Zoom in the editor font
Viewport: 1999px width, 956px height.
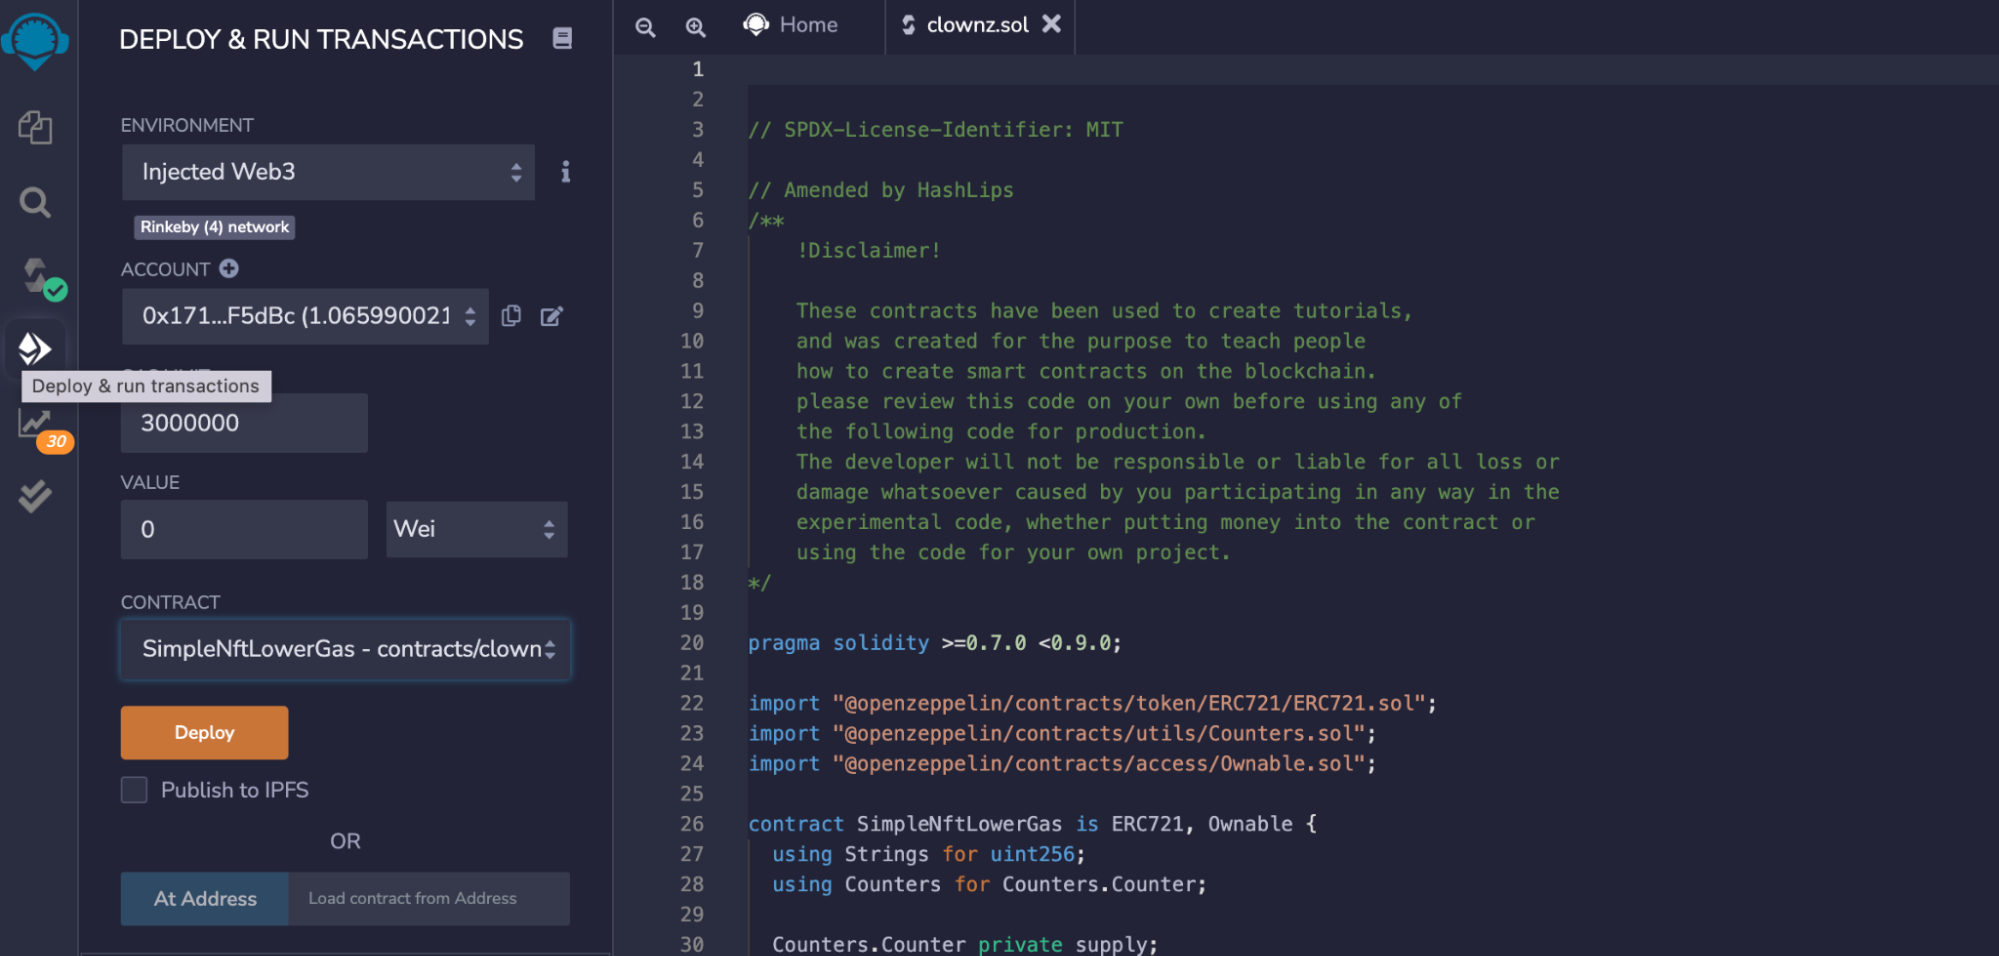coord(696,27)
